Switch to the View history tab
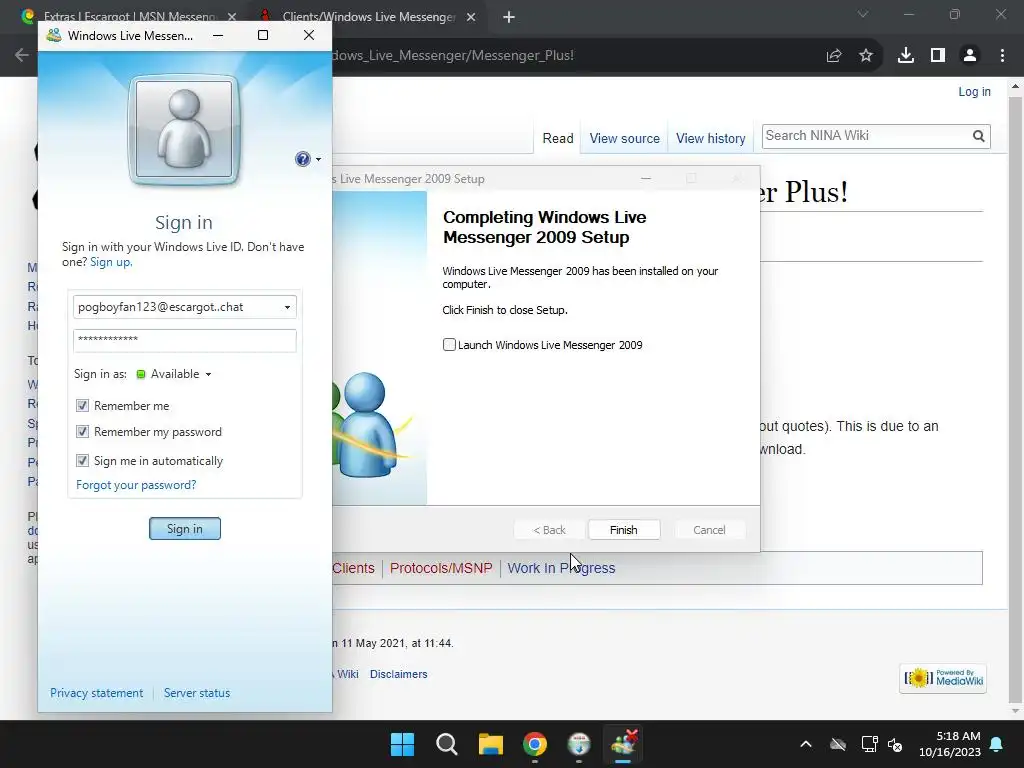This screenshot has width=1024, height=768. (711, 138)
